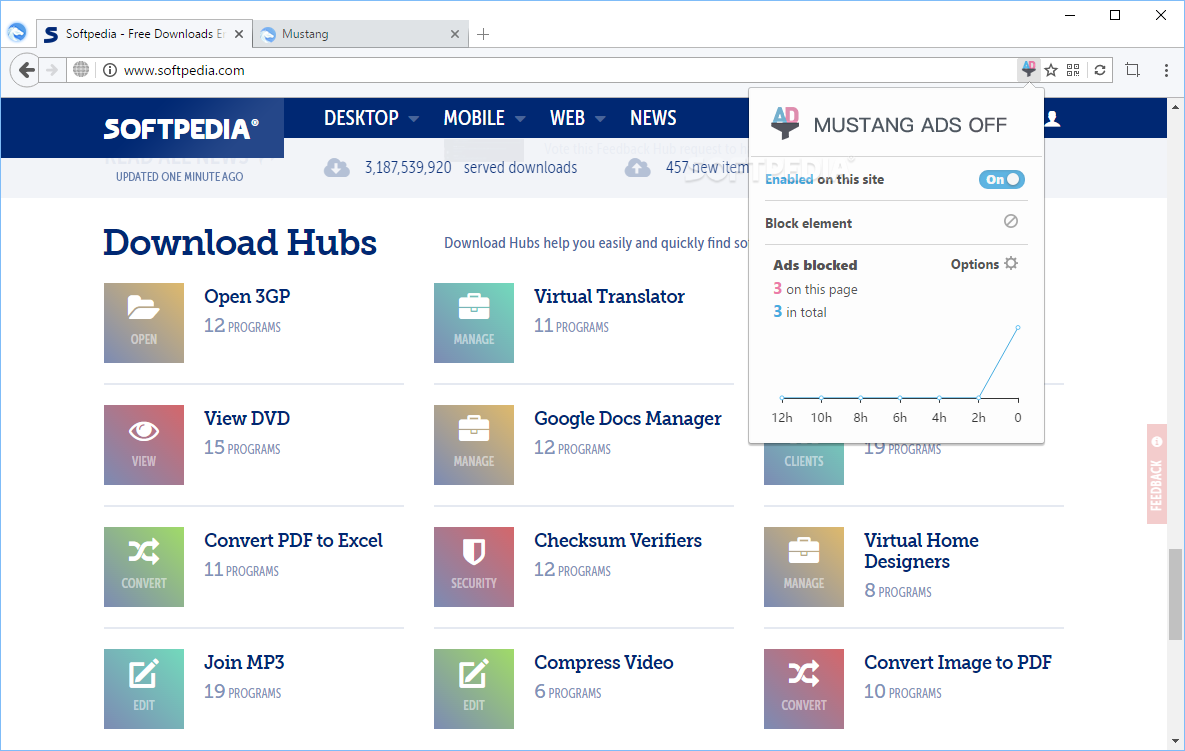Click the View DVD hub VIEW tile
1185x751 pixels.
point(144,445)
